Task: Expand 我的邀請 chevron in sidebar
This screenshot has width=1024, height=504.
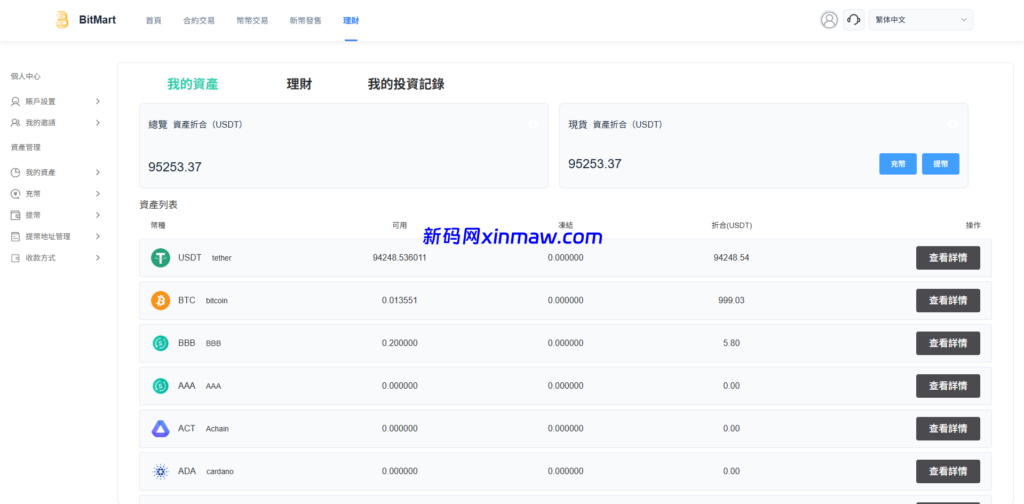Action: pos(97,123)
